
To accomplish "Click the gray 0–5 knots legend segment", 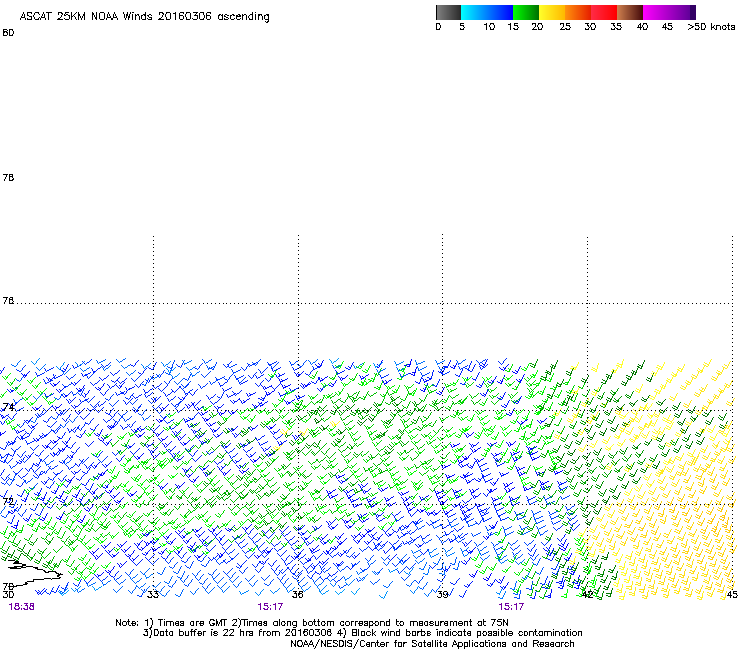I will pyautogui.click(x=448, y=12).
